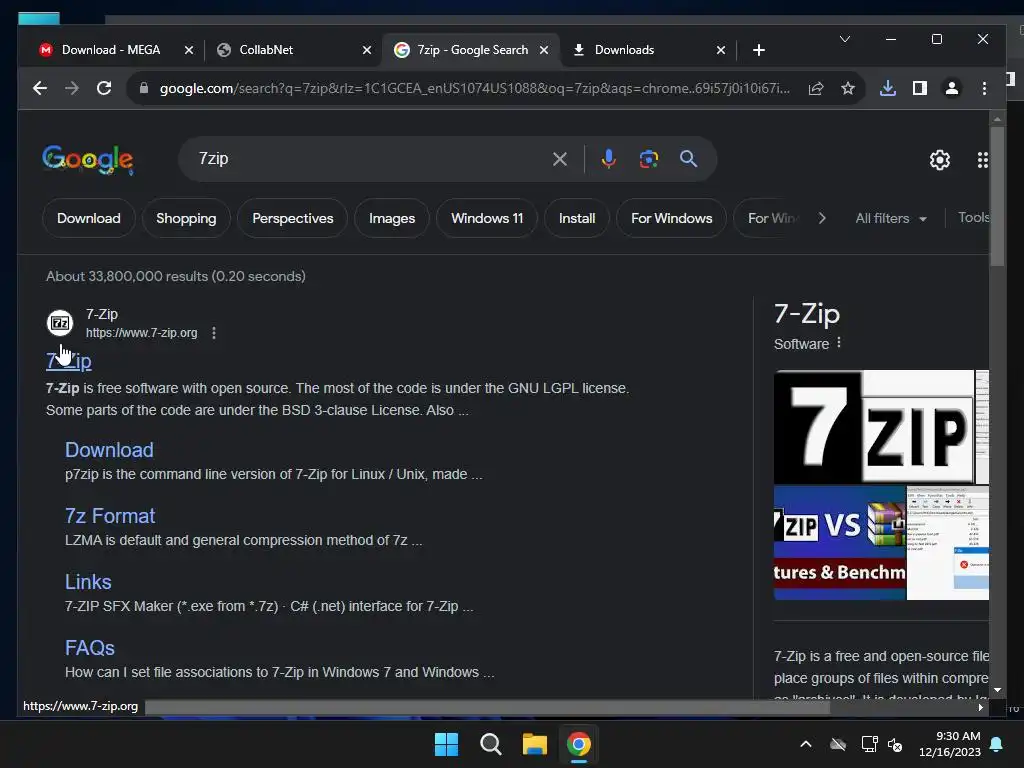Viewport: 1024px width, 768px height.
Task: Select the Perspectives filter chip
Action: (293, 218)
